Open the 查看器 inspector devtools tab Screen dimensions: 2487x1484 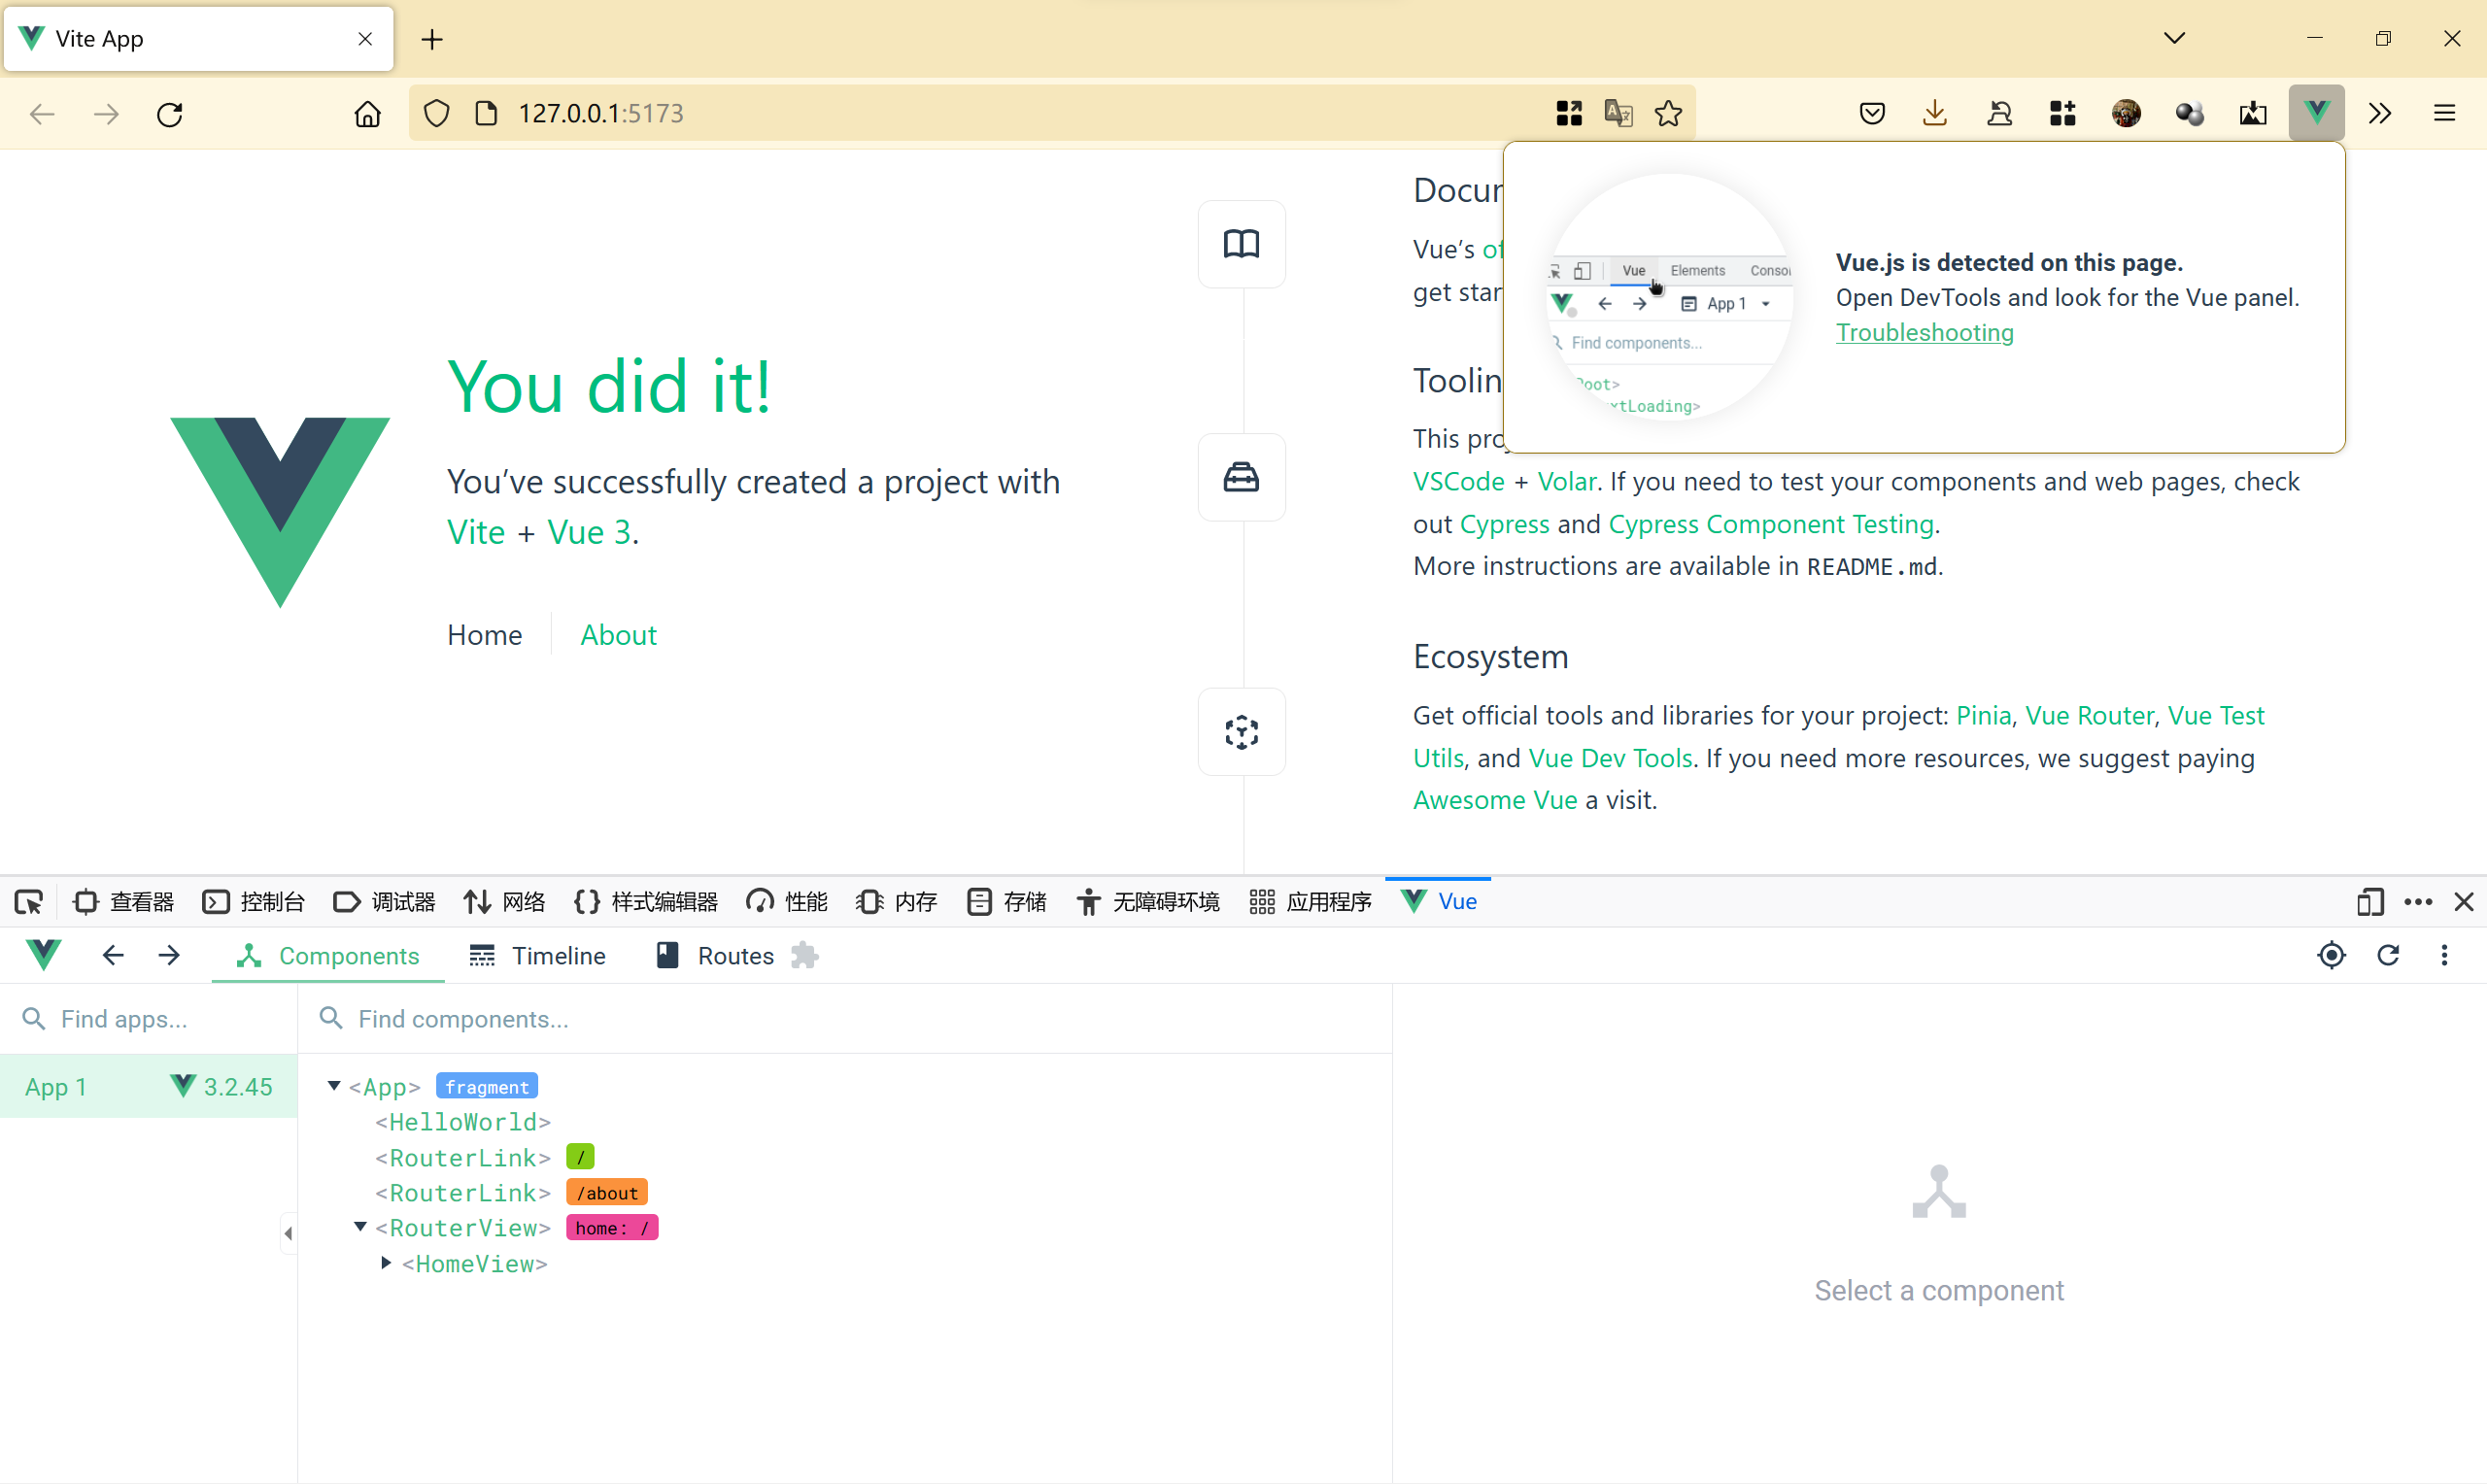[124, 902]
